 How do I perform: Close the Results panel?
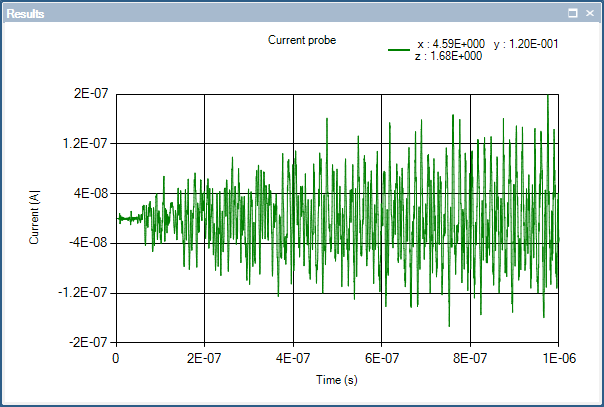tap(590, 13)
